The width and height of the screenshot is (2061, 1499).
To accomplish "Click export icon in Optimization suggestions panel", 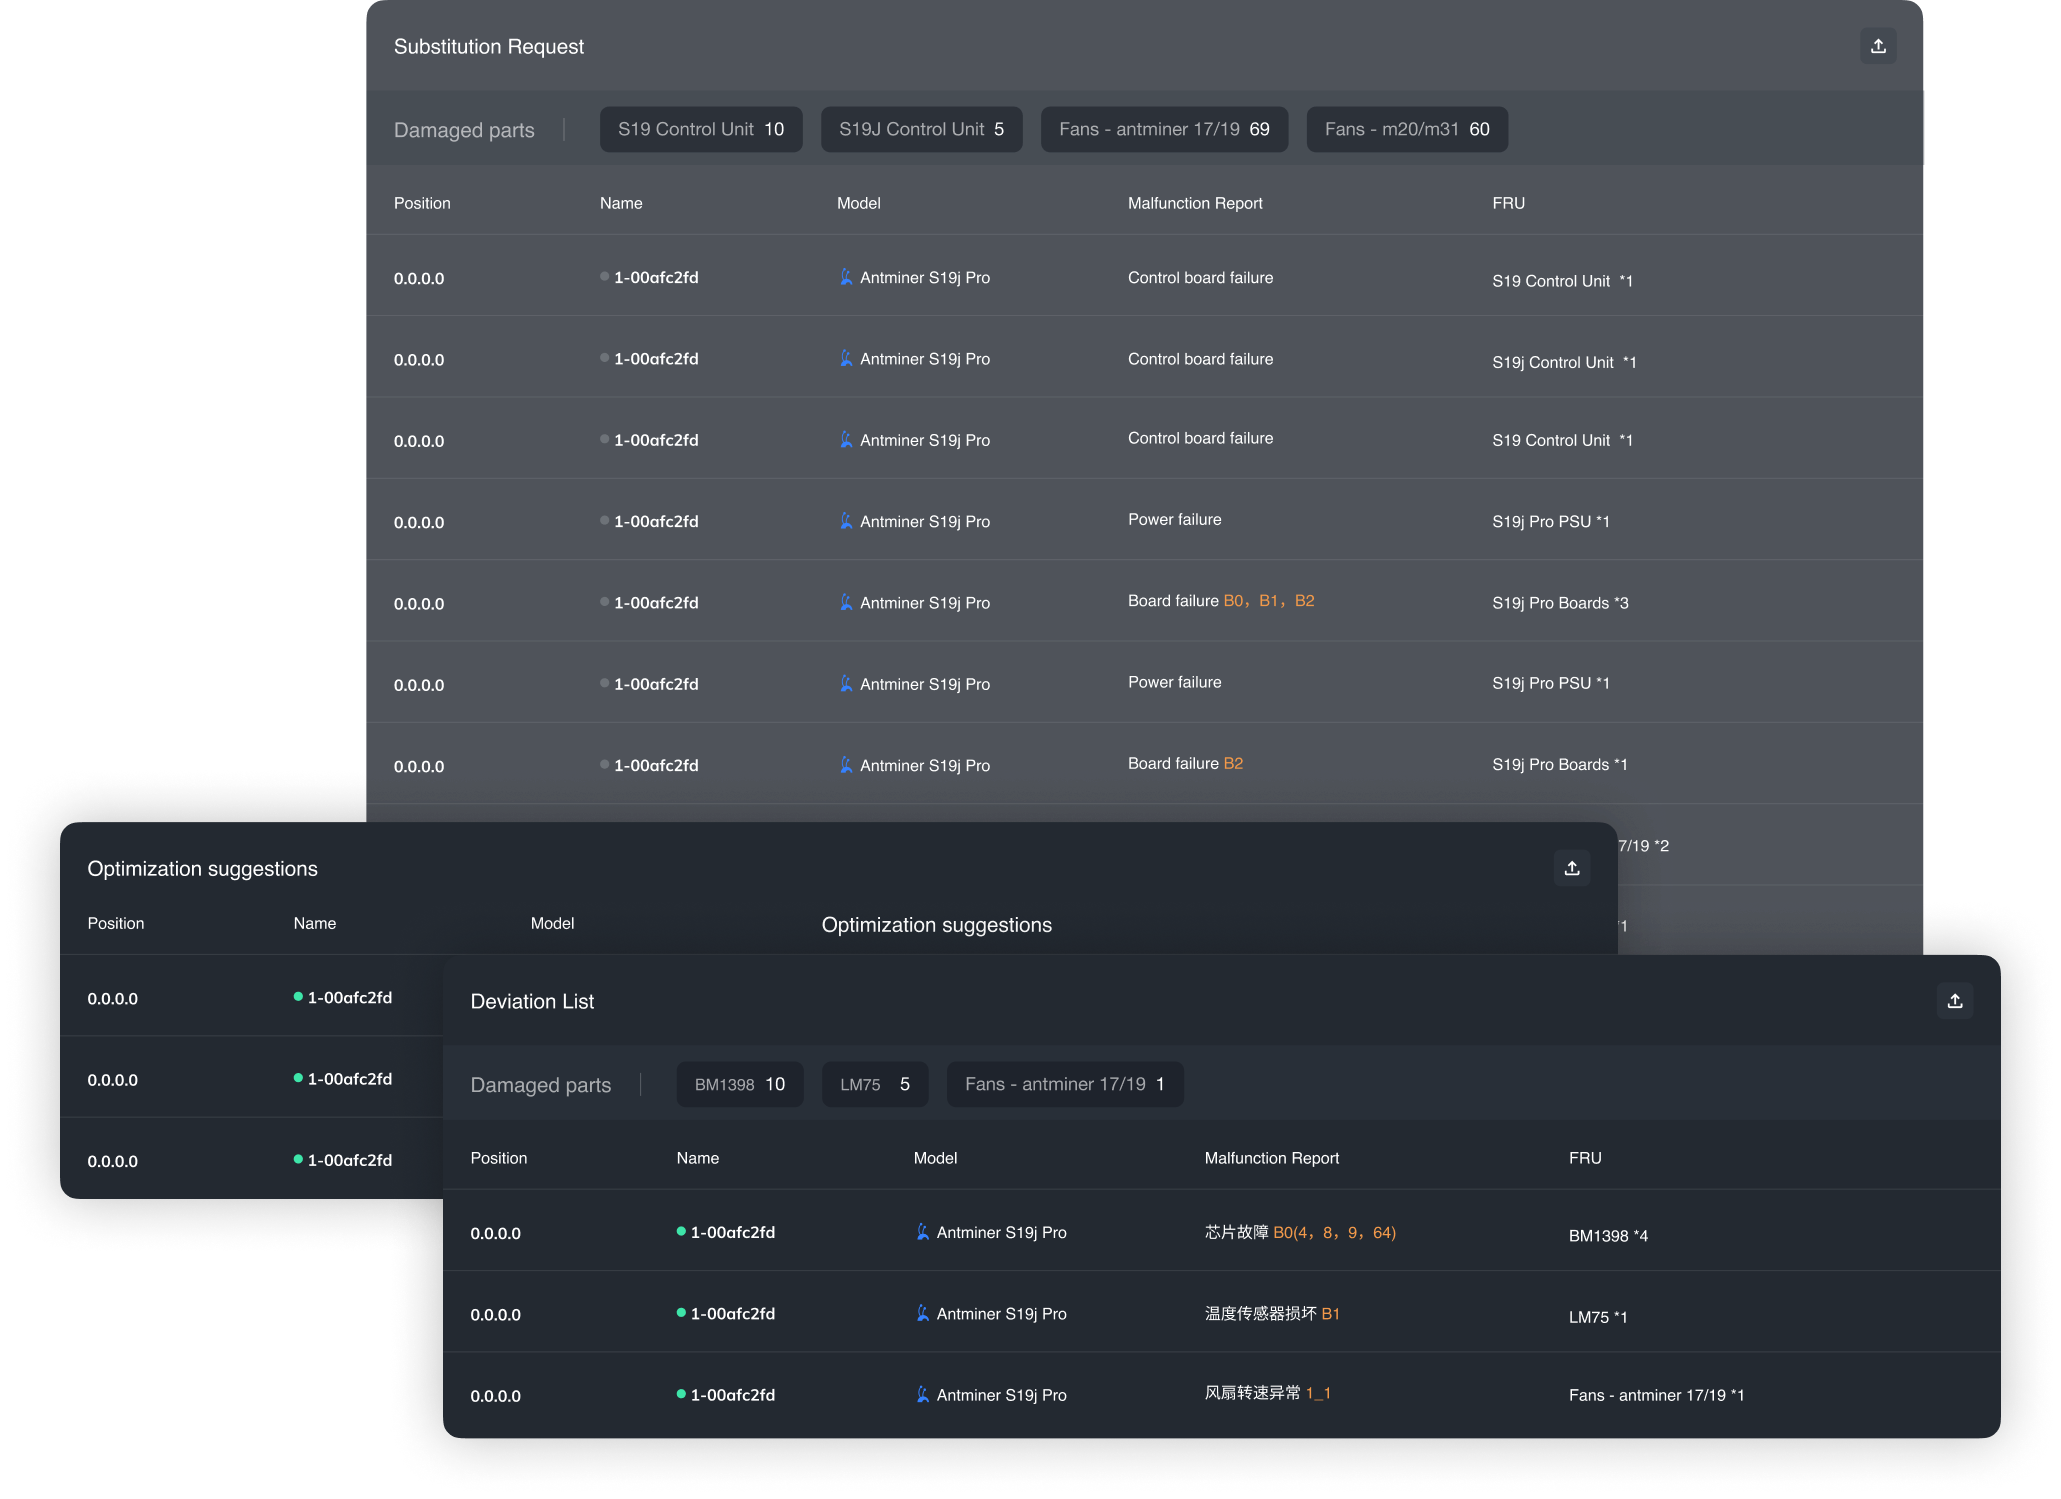I will click(x=1571, y=868).
